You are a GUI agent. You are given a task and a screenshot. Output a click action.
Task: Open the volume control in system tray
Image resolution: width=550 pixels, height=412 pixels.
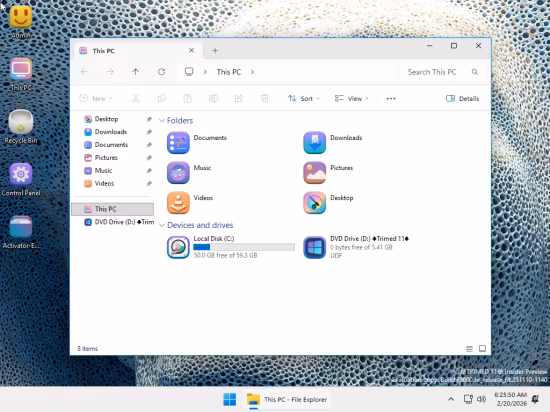482,399
